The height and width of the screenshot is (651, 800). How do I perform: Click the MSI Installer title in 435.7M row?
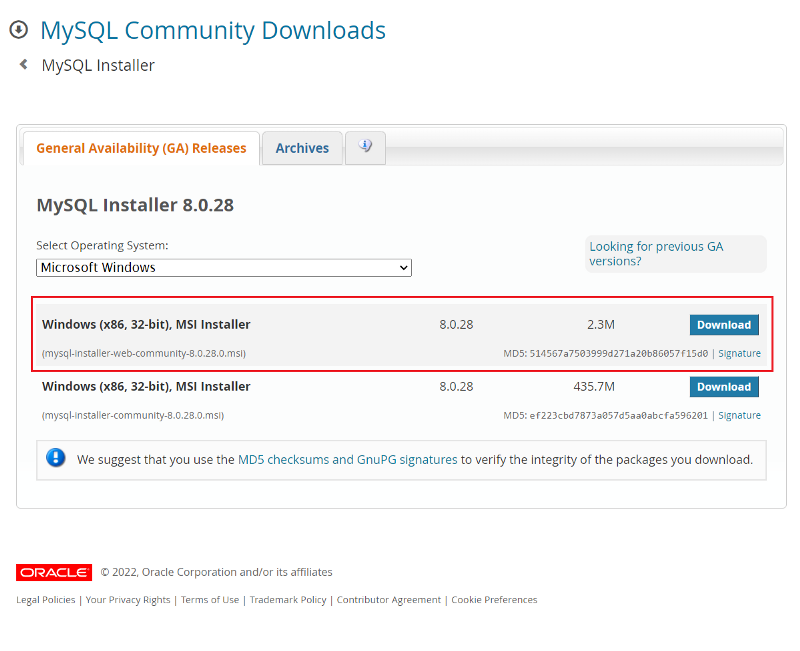(146, 387)
